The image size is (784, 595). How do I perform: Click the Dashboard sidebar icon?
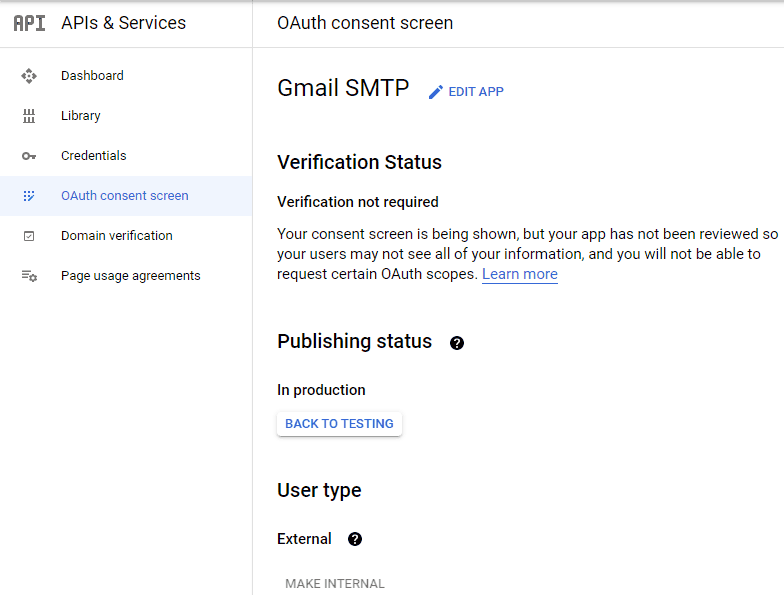(29, 76)
